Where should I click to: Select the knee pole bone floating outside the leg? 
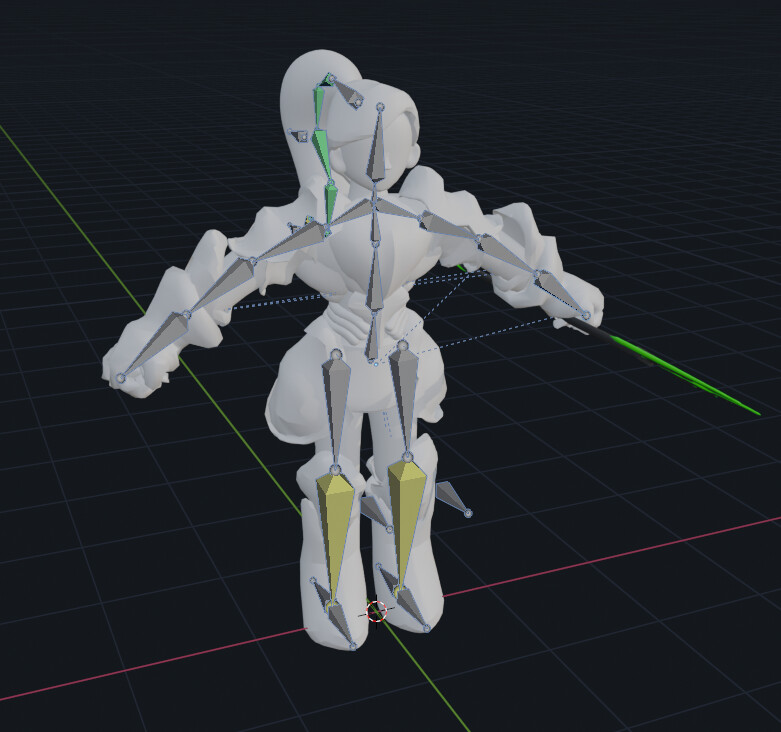pos(450,495)
